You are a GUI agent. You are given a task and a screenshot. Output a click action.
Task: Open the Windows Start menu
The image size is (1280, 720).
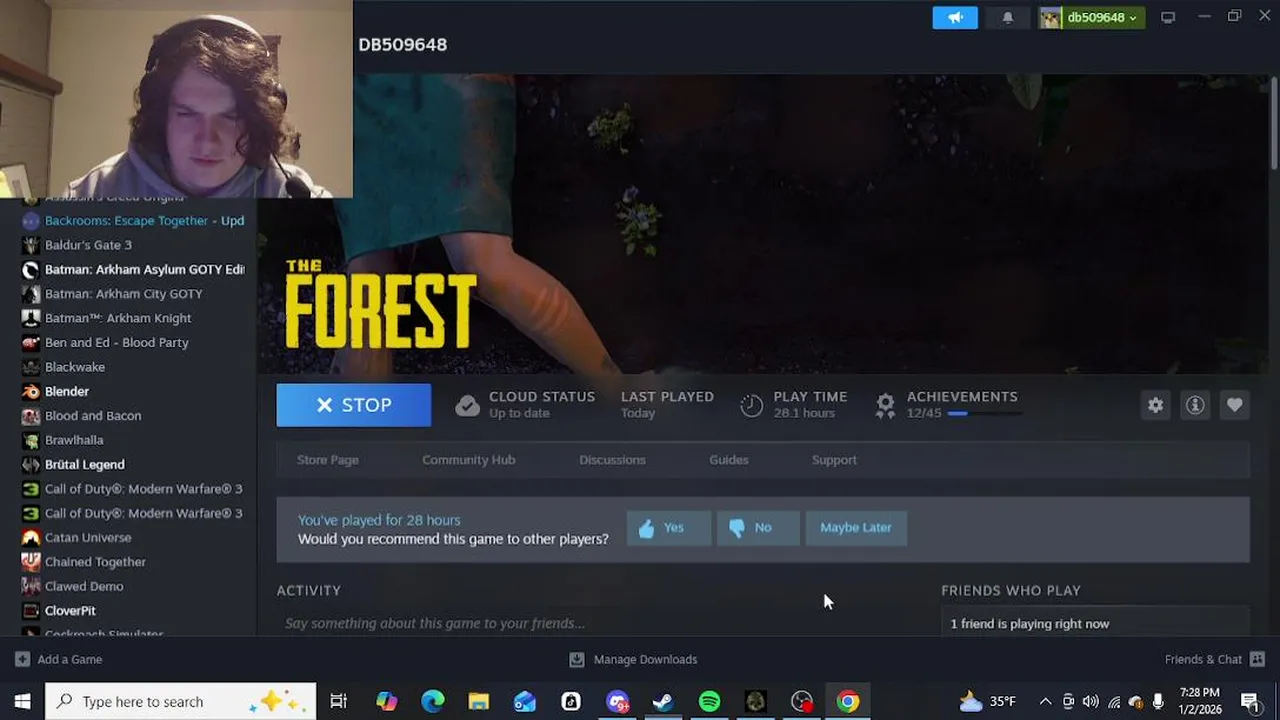[22, 701]
